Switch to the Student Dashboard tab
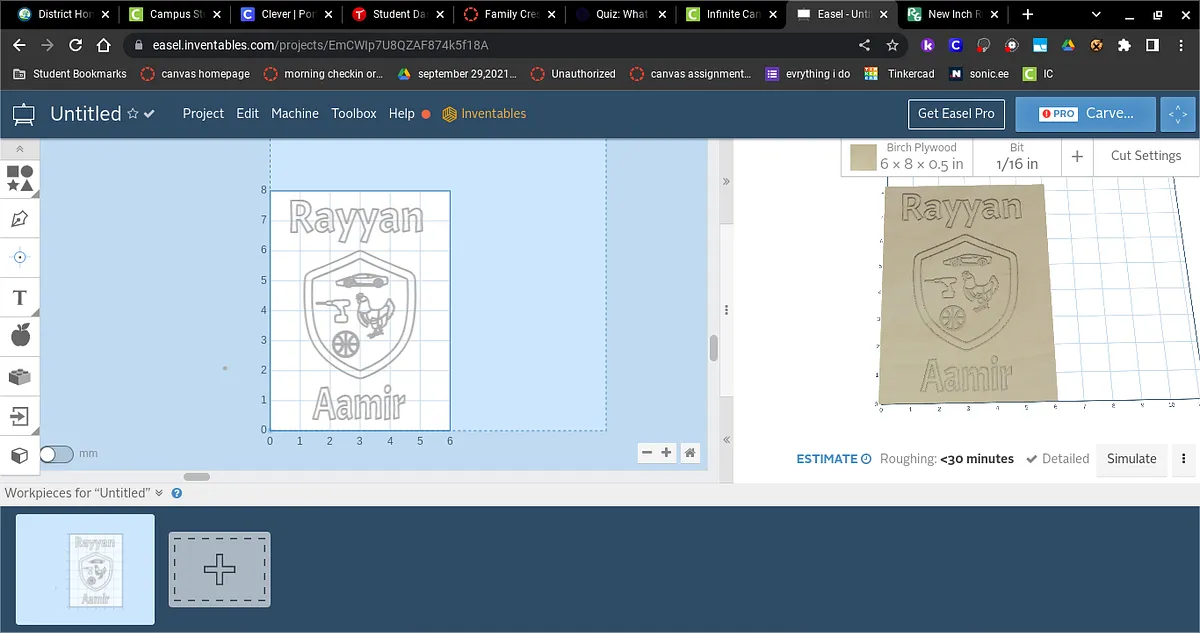 click(x=396, y=15)
